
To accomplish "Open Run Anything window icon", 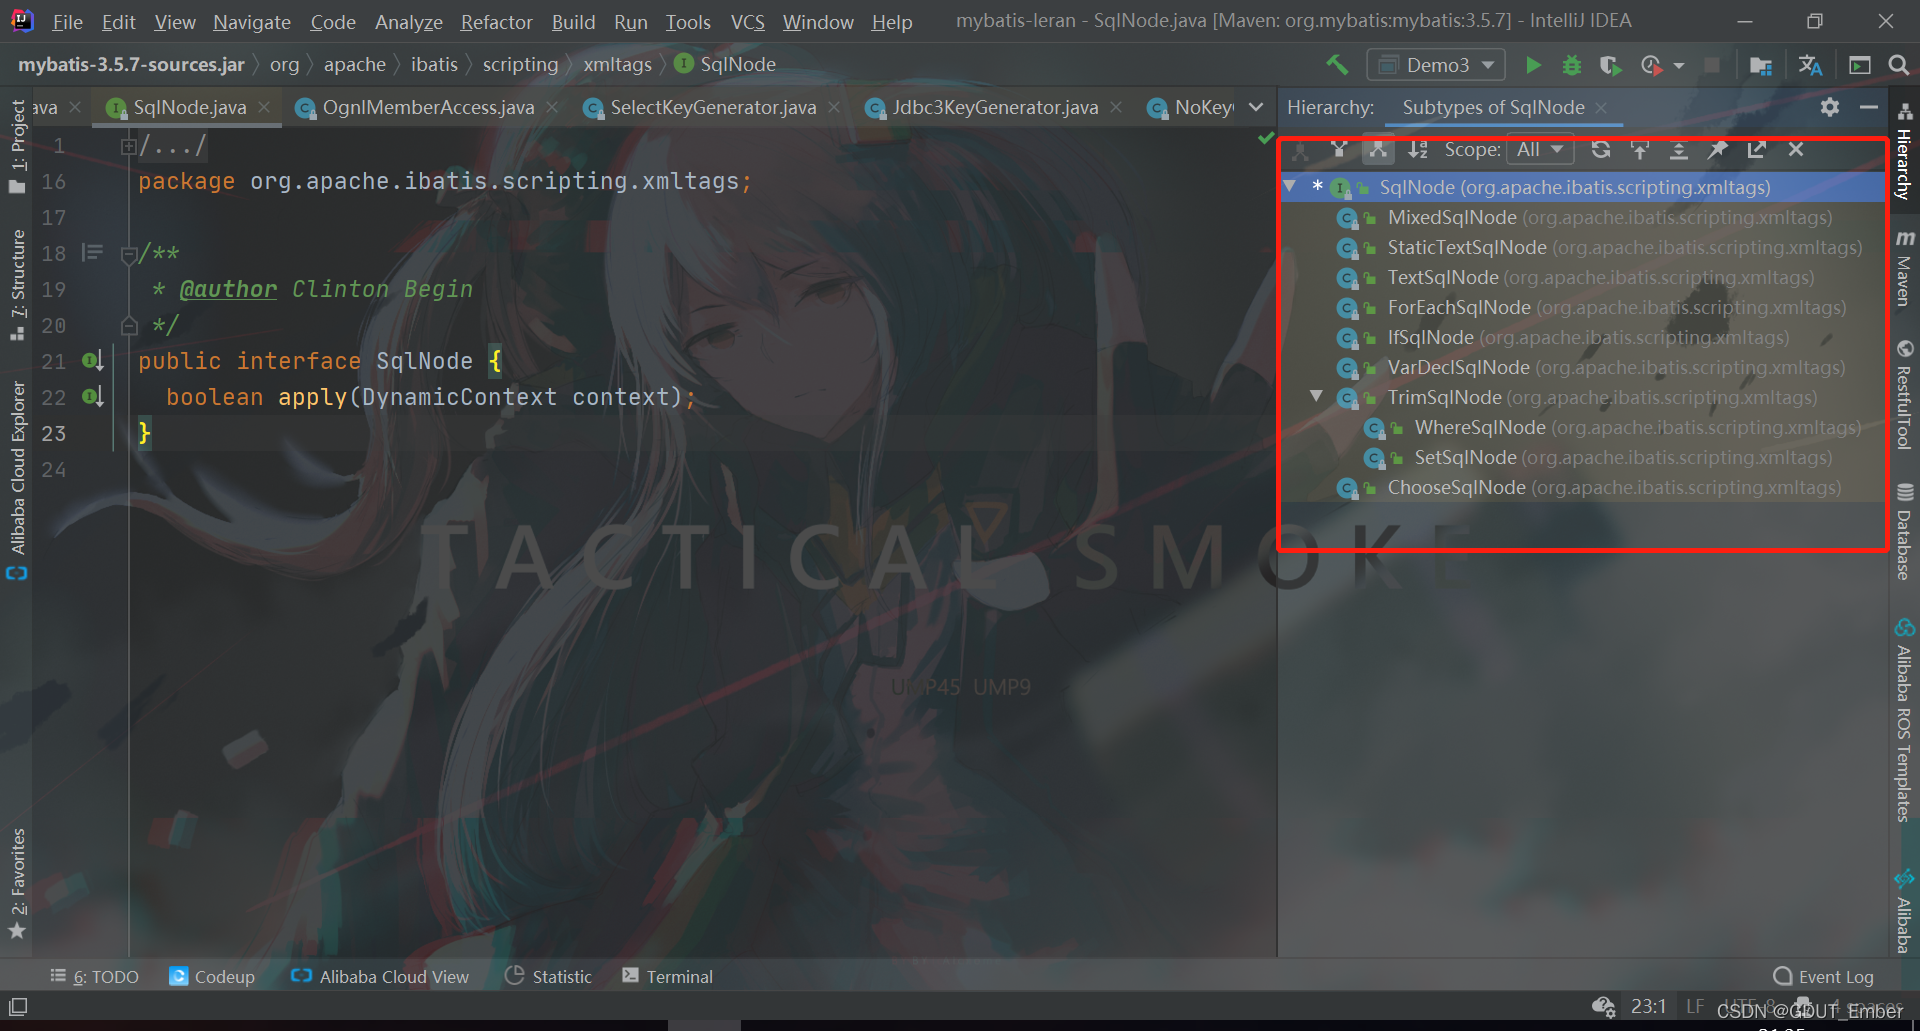I will click(1860, 65).
